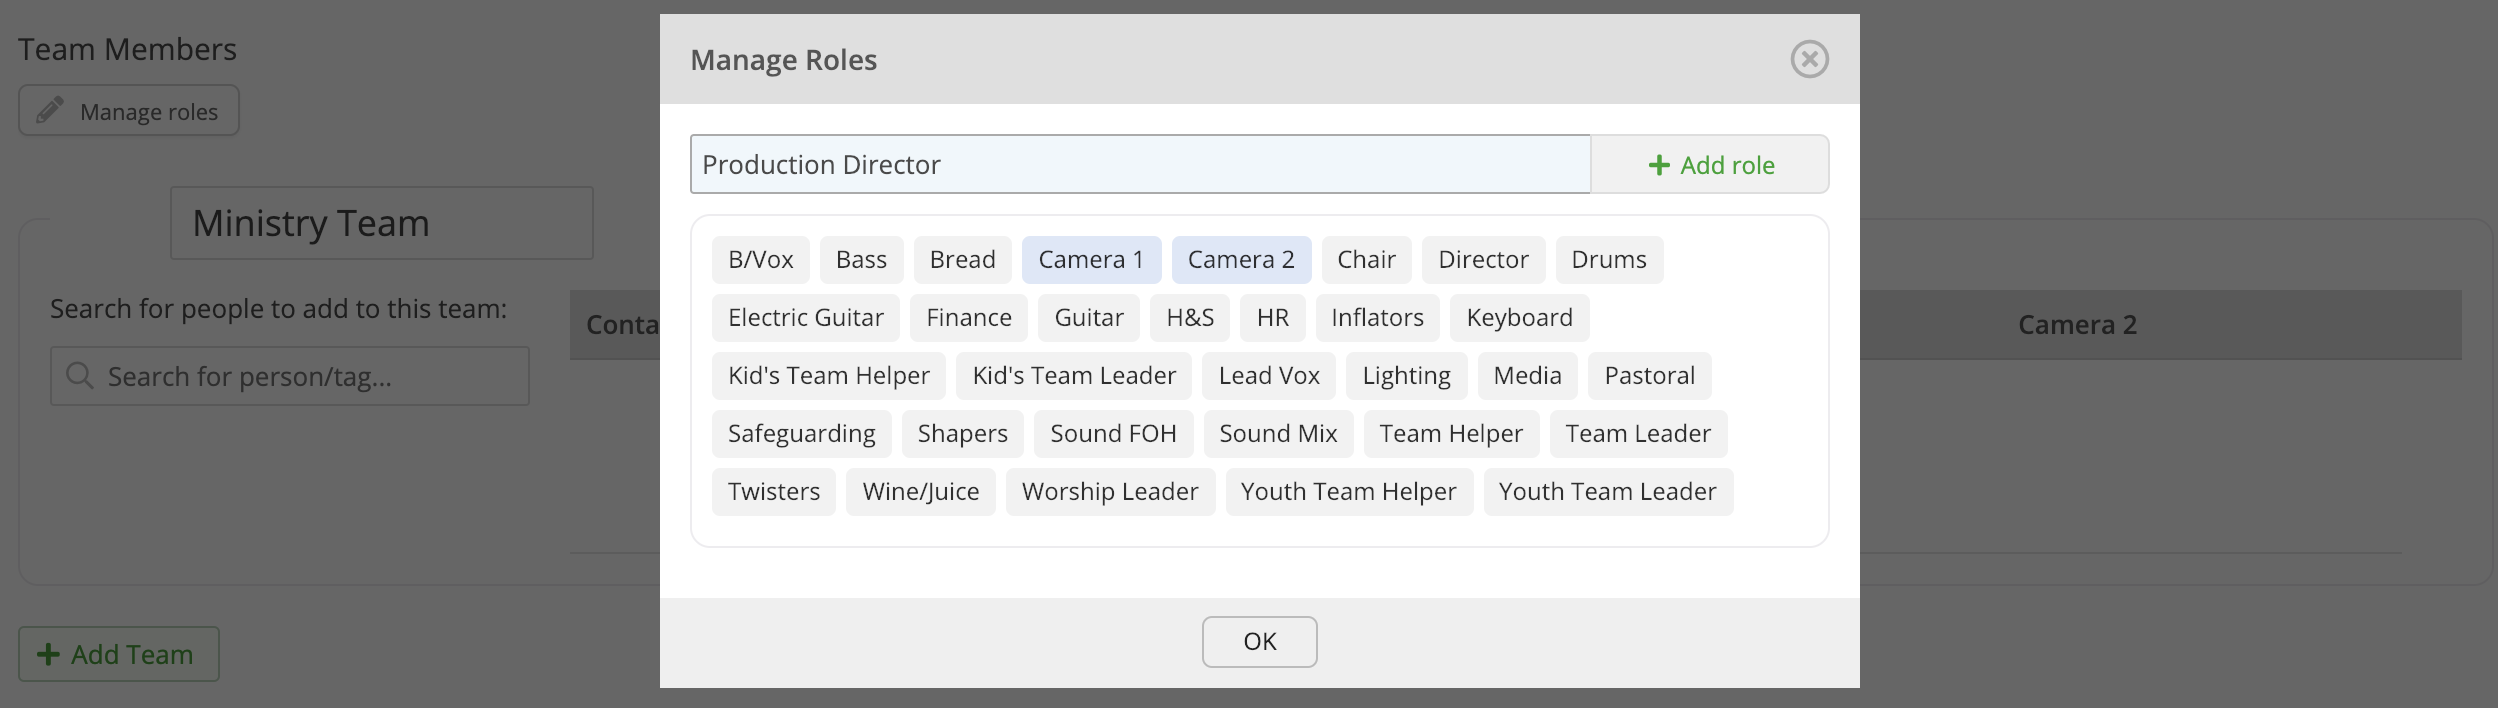Toggle the Camera 2 role
The width and height of the screenshot is (2498, 708).
pyautogui.click(x=1241, y=260)
